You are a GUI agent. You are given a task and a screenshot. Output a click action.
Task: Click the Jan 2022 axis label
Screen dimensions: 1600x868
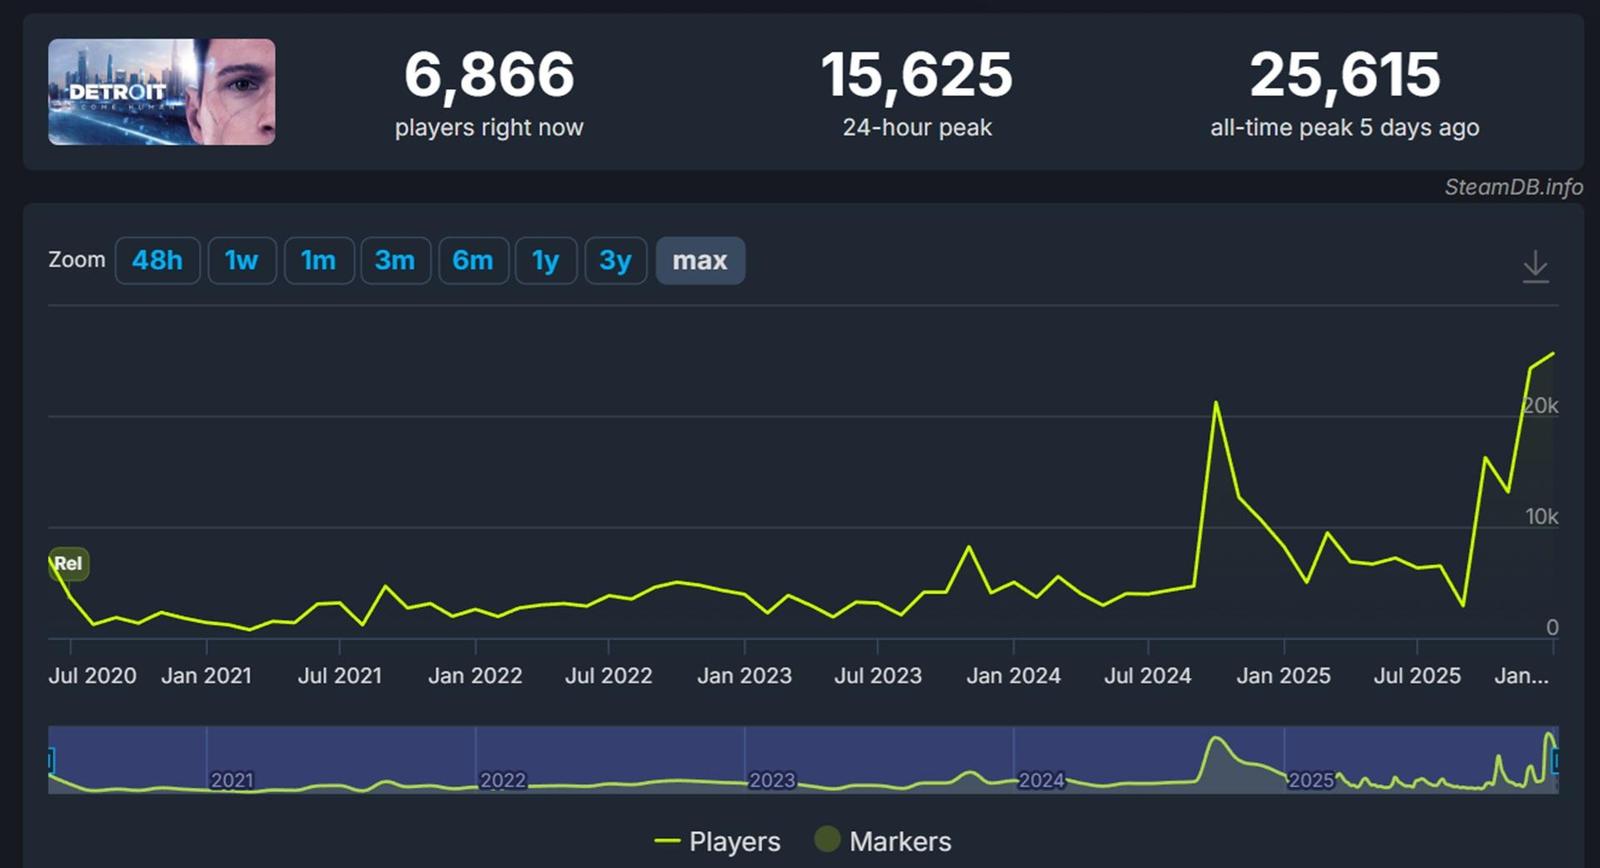[x=475, y=676]
